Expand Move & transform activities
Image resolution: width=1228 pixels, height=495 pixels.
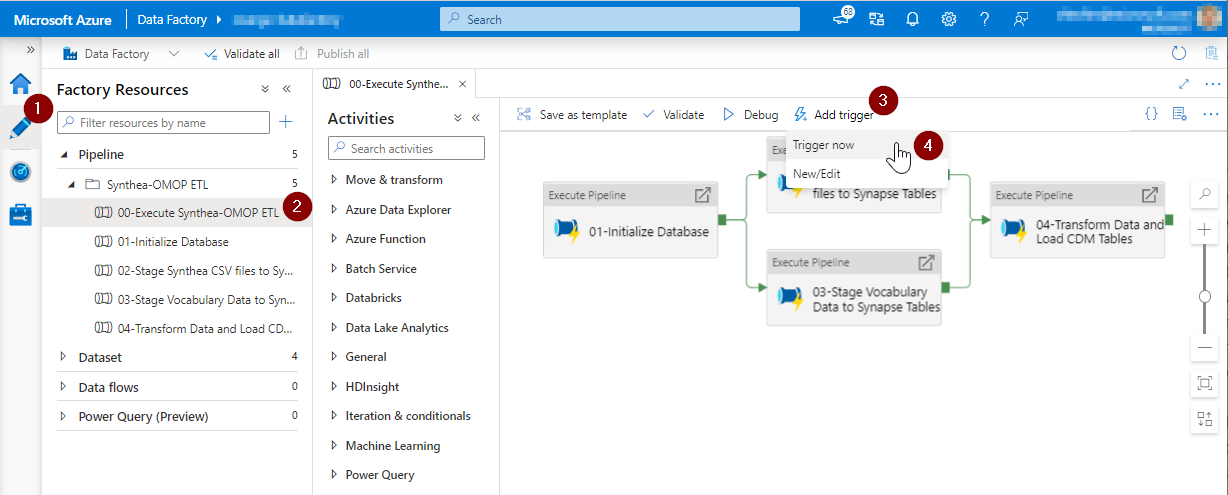pyautogui.click(x=334, y=180)
